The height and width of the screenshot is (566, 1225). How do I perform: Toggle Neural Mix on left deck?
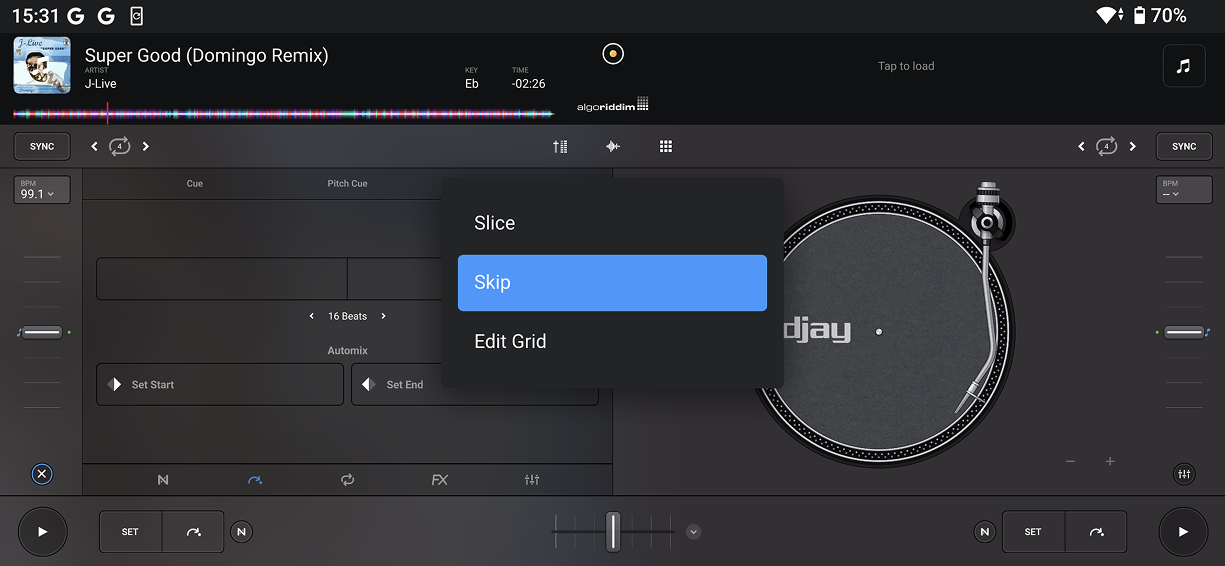[241, 532]
